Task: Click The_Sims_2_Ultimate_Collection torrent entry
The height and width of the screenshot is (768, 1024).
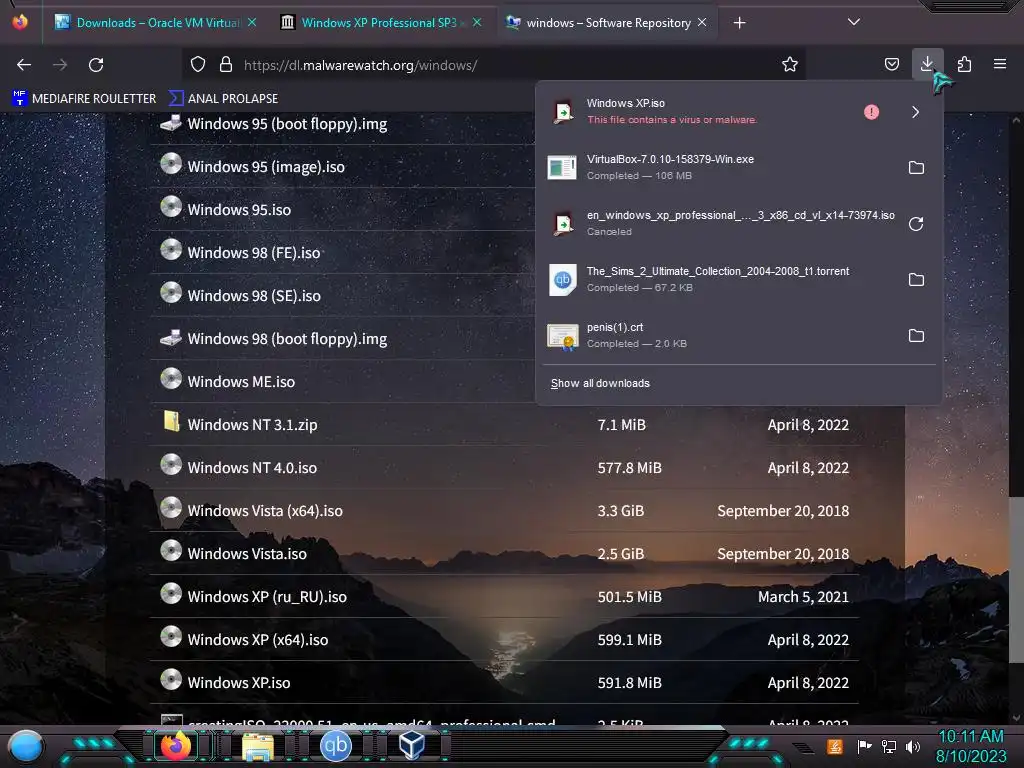Action: tap(720, 280)
